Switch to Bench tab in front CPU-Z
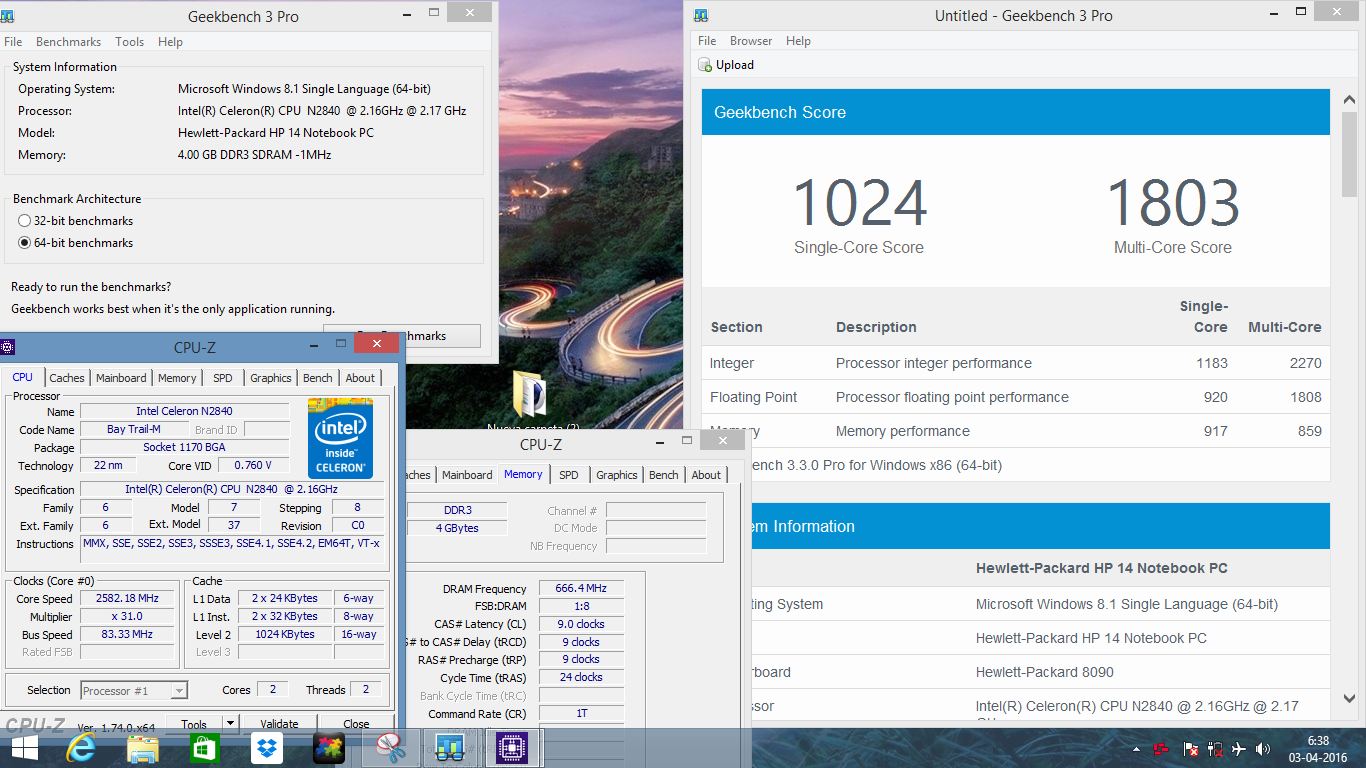The width and height of the screenshot is (1366, 768). click(318, 378)
